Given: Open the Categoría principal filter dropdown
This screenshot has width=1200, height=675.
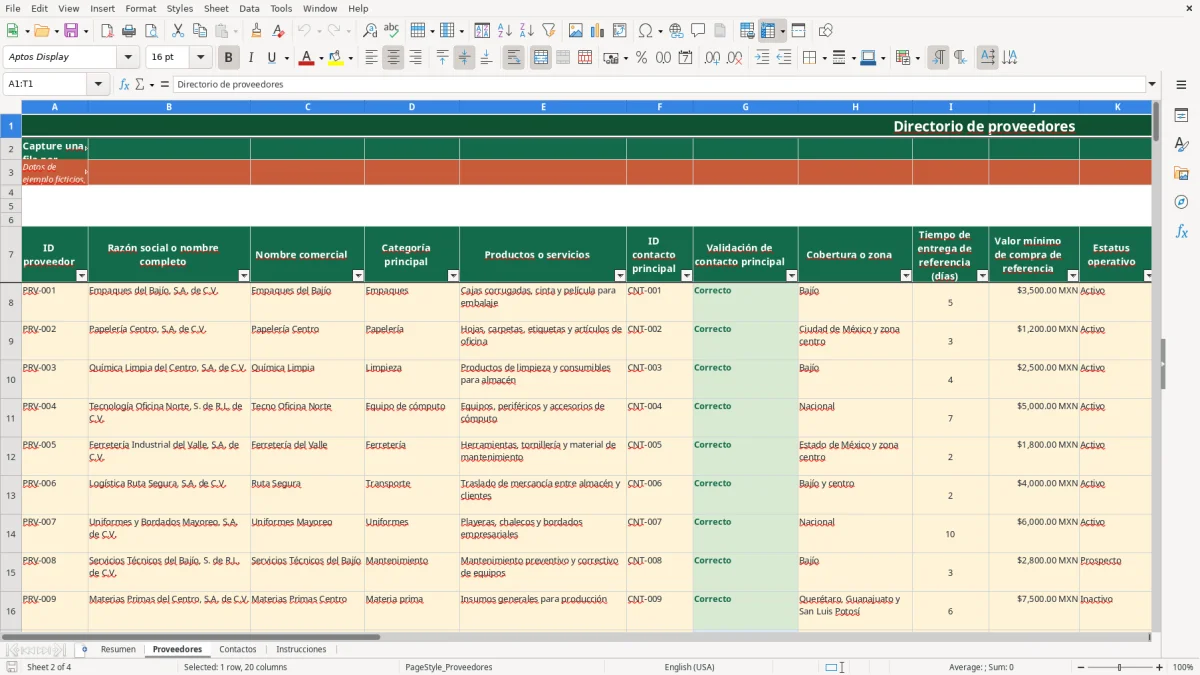Looking at the screenshot, I should pos(453,276).
